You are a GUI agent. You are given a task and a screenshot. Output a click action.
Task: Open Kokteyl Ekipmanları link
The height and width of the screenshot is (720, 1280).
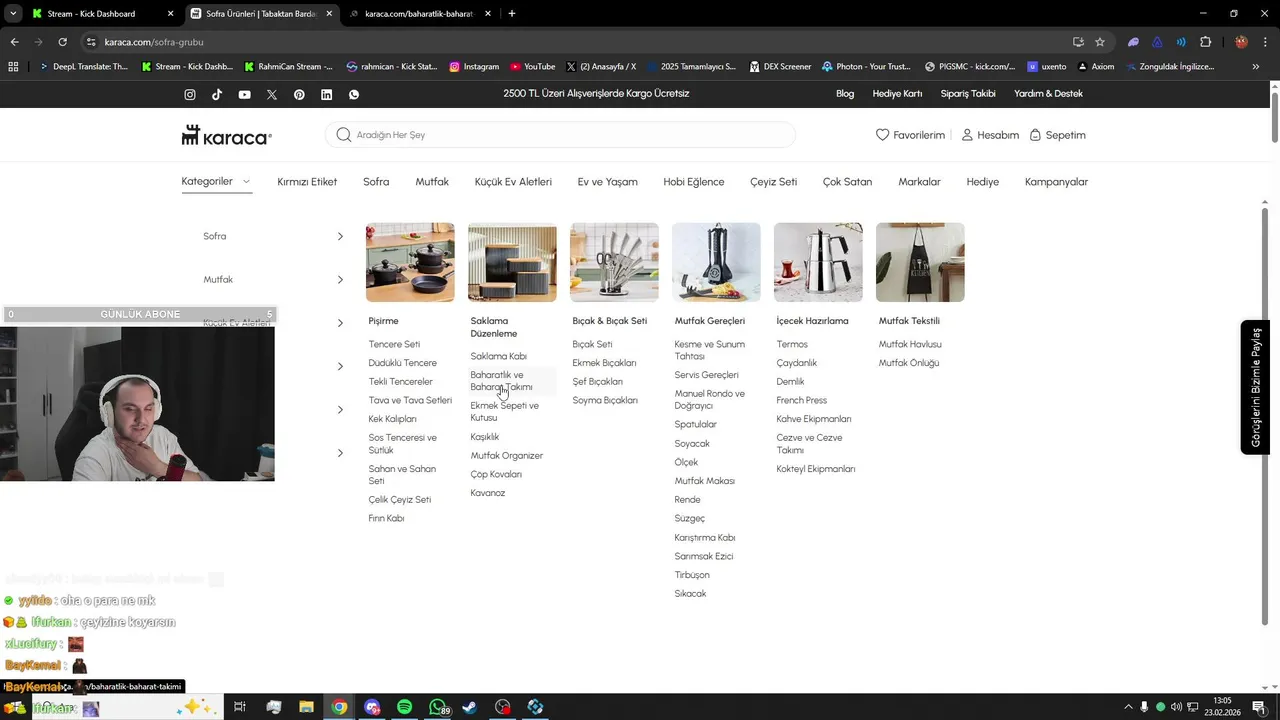[x=816, y=469]
